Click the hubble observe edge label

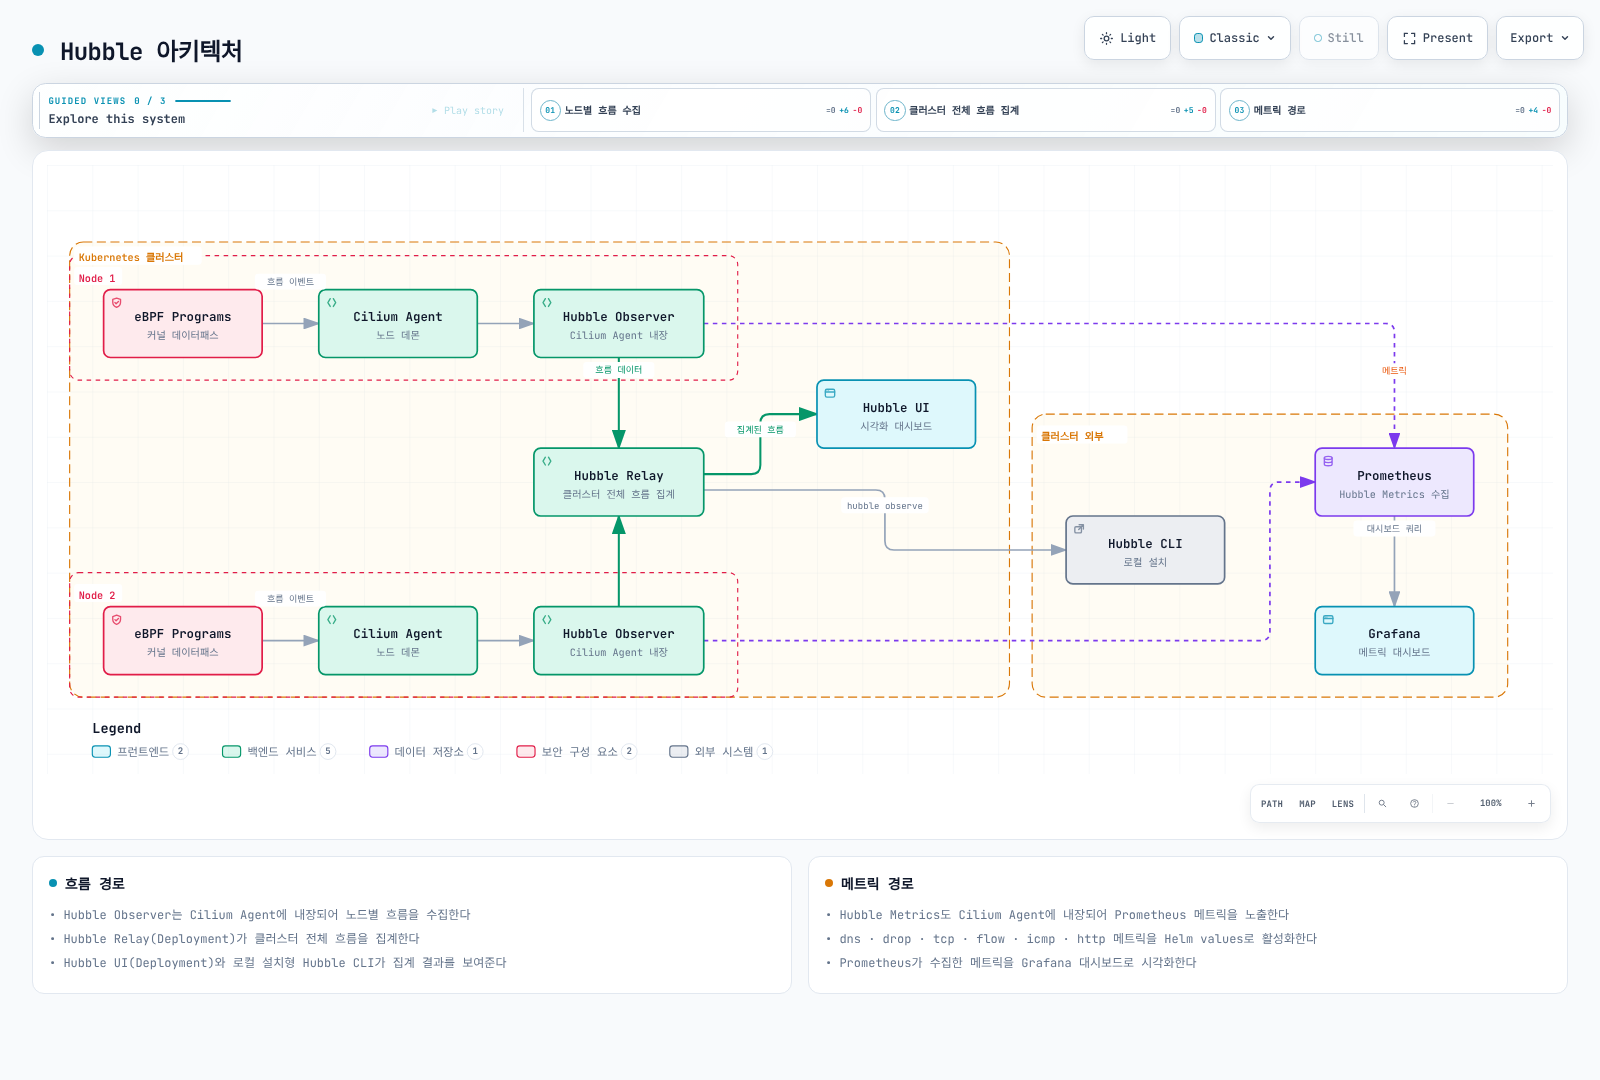coord(884,506)
